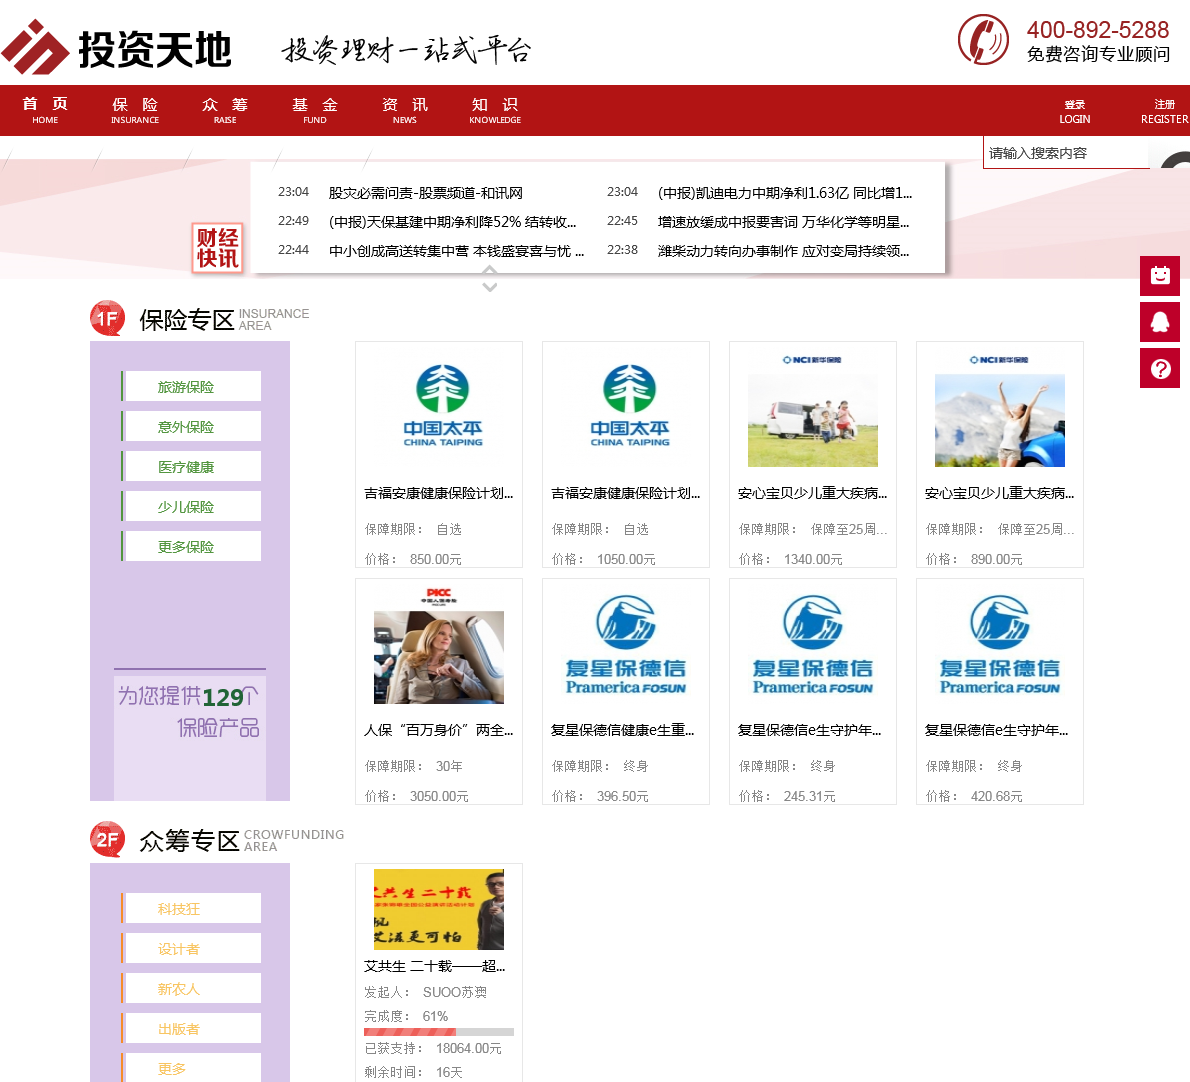Screen dimensions: 1190x1082
Task: Select 设计者 crowdfunding category
Action: [191, 948]
